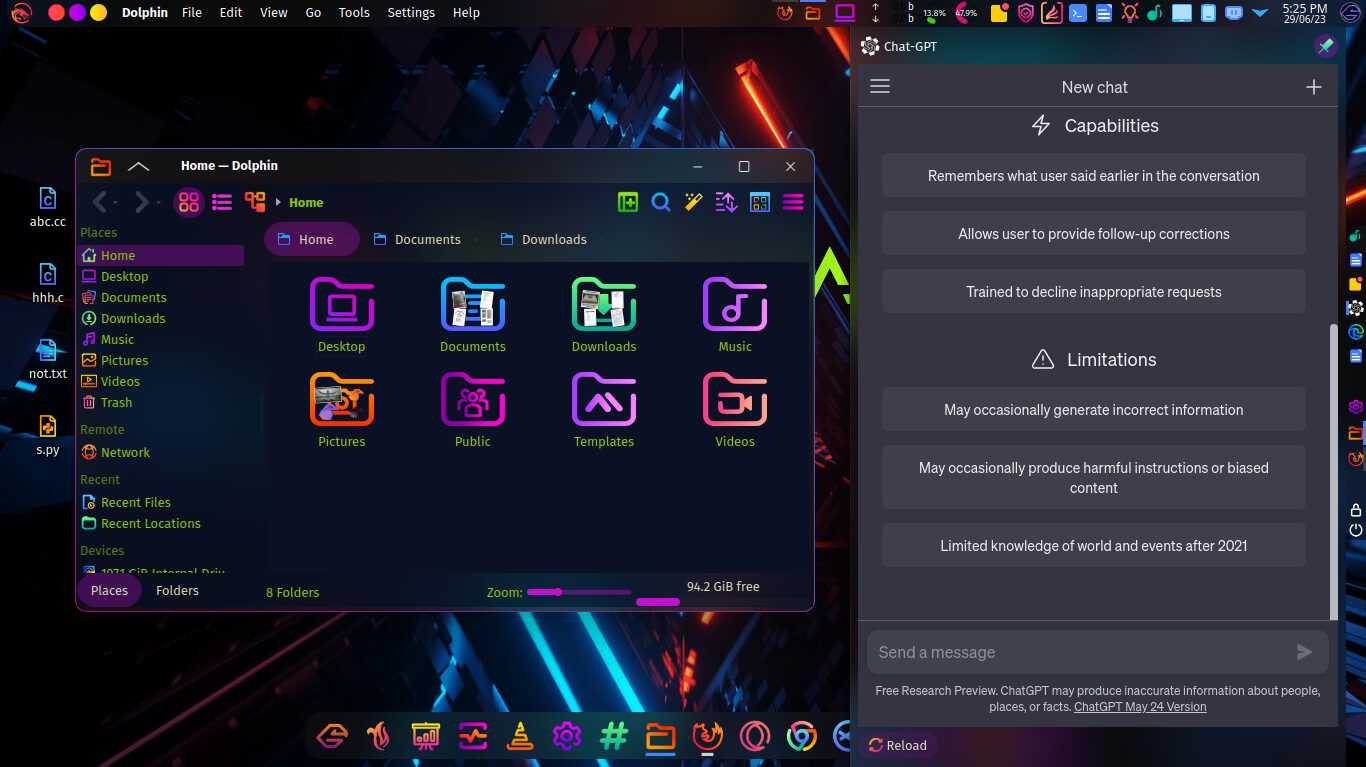Select Trash in Places sidebar

point(160,403)
